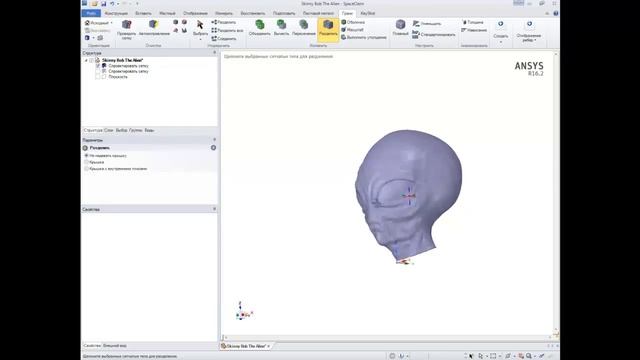This screenshot has height=360, width=640.
Task: Open the Файл menu tab
Action: [x=91, y=13]
